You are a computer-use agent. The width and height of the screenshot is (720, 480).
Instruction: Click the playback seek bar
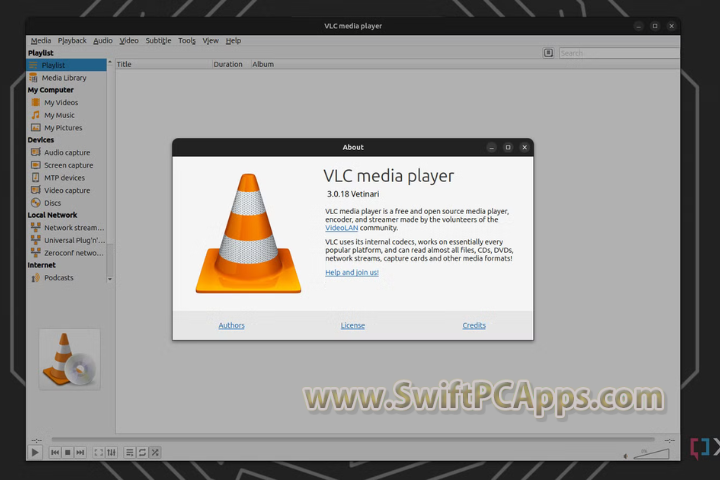[353, 440]
